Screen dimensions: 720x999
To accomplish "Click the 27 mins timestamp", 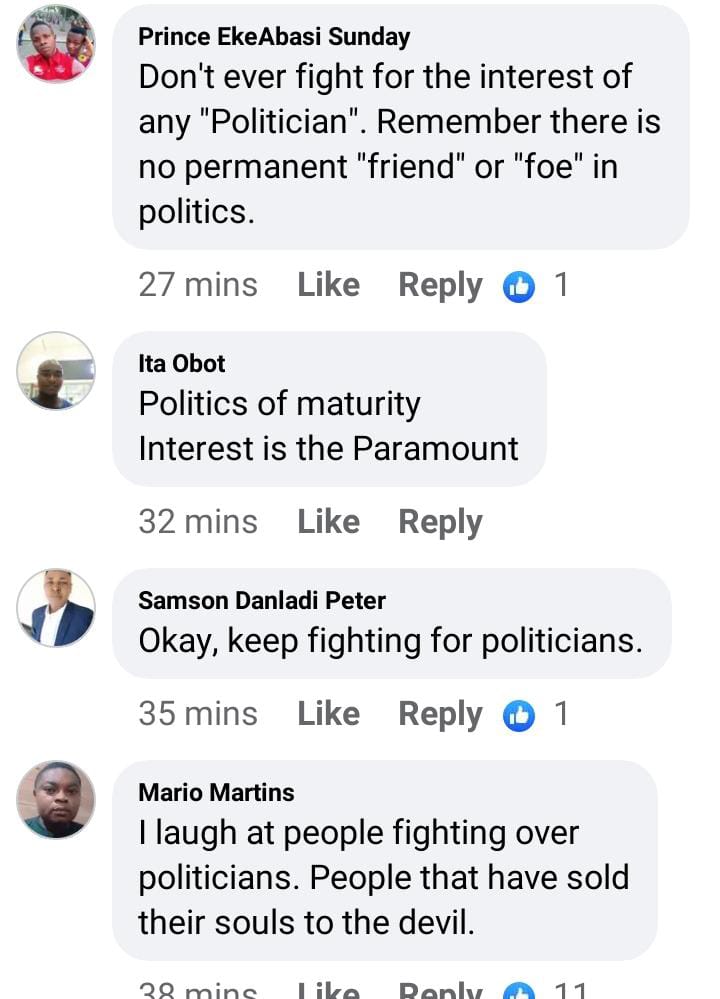I will pyautogui.click(x=198, y=285).
